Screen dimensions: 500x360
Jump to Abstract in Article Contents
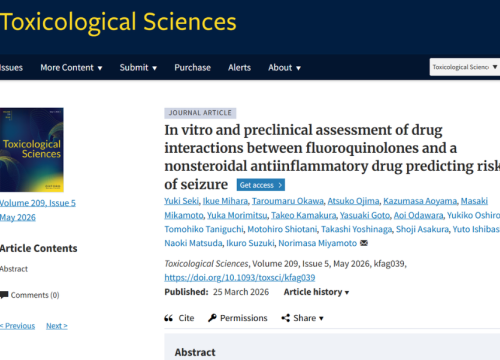coord(14,269)
